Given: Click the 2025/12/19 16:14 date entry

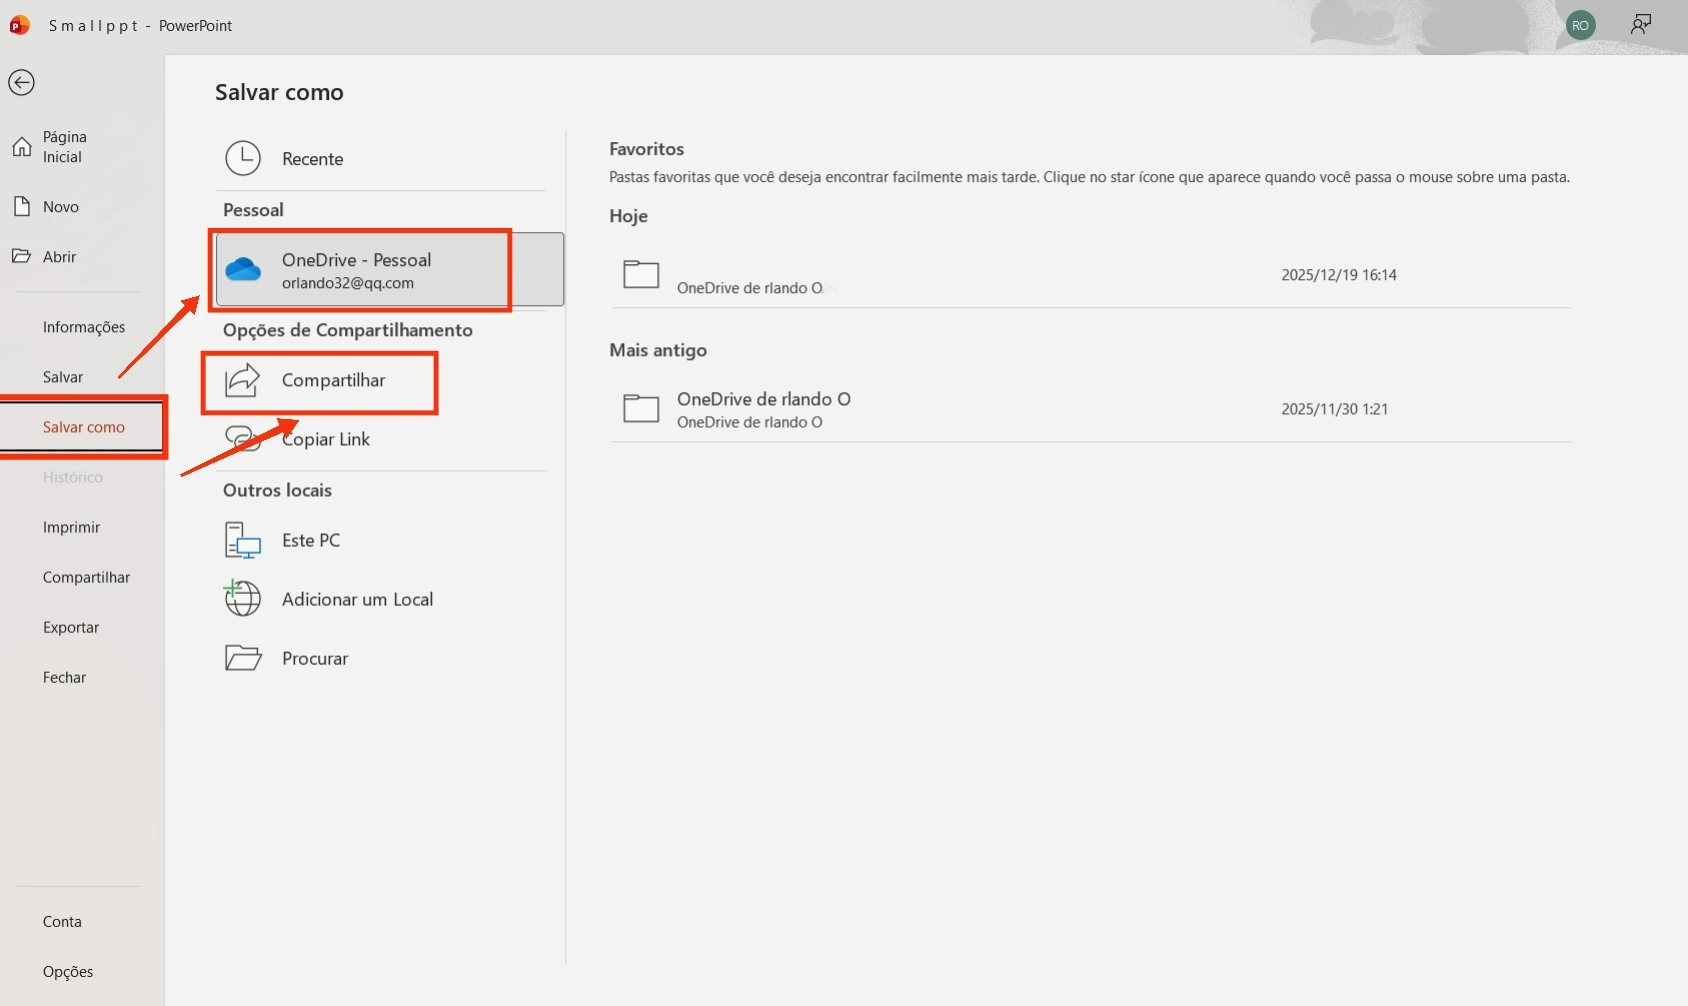Looking at the screenshot, I should pyautogui.click(x=1339, y=275).
